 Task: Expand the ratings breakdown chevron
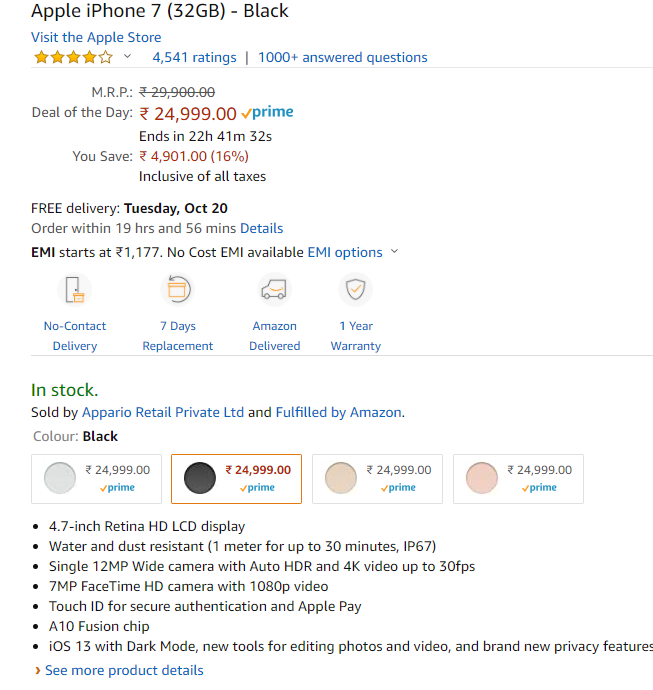(127, 56)
